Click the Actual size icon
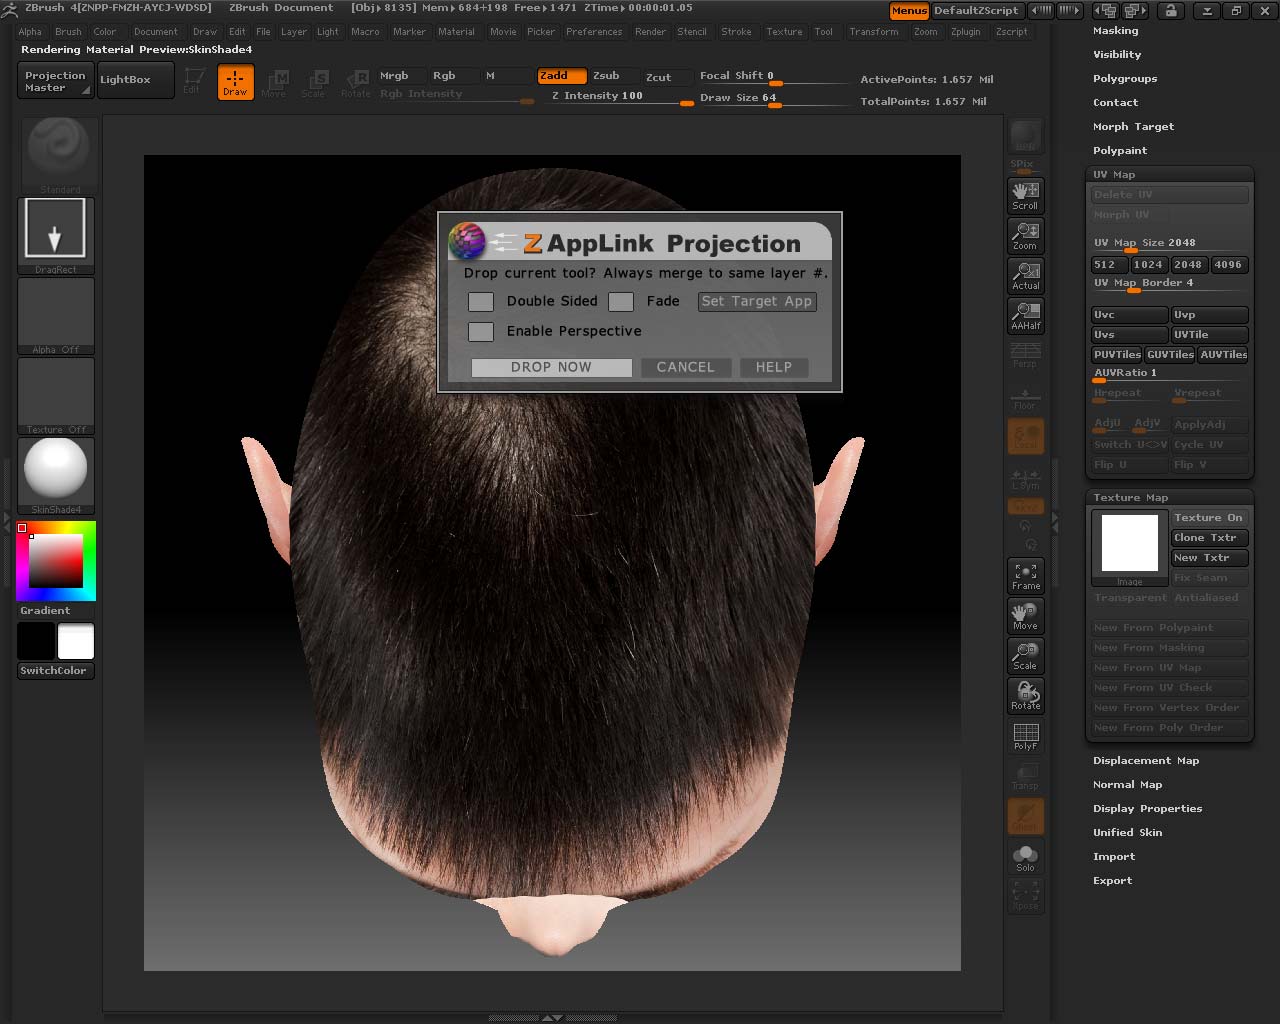Image resolution: width=1280 pixels, height=1024 pixels. click(1025, 275)
